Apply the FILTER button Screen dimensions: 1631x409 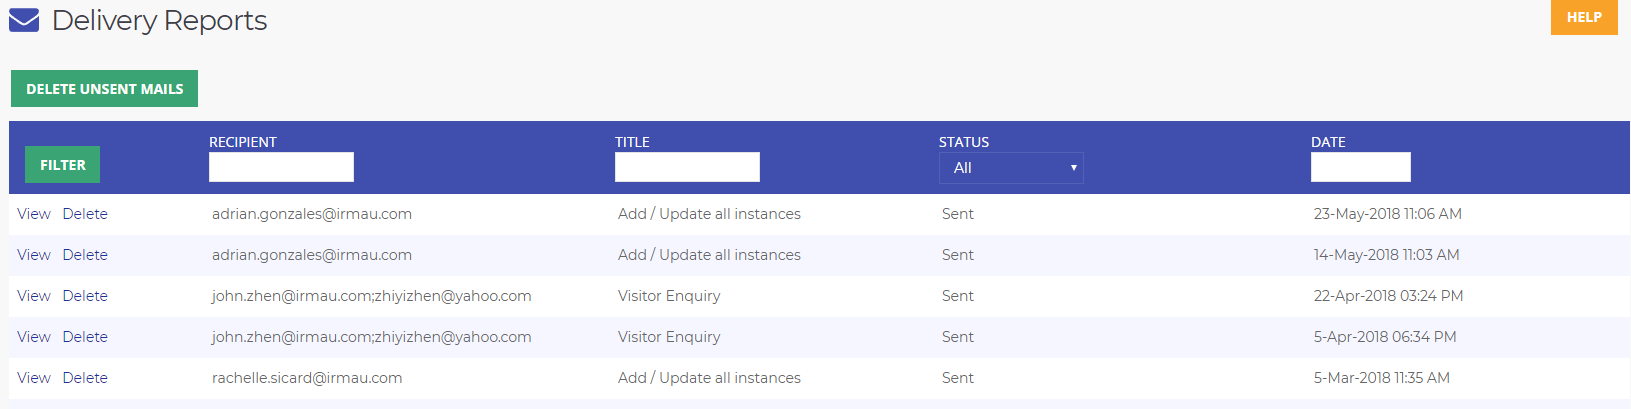[62, 165]
